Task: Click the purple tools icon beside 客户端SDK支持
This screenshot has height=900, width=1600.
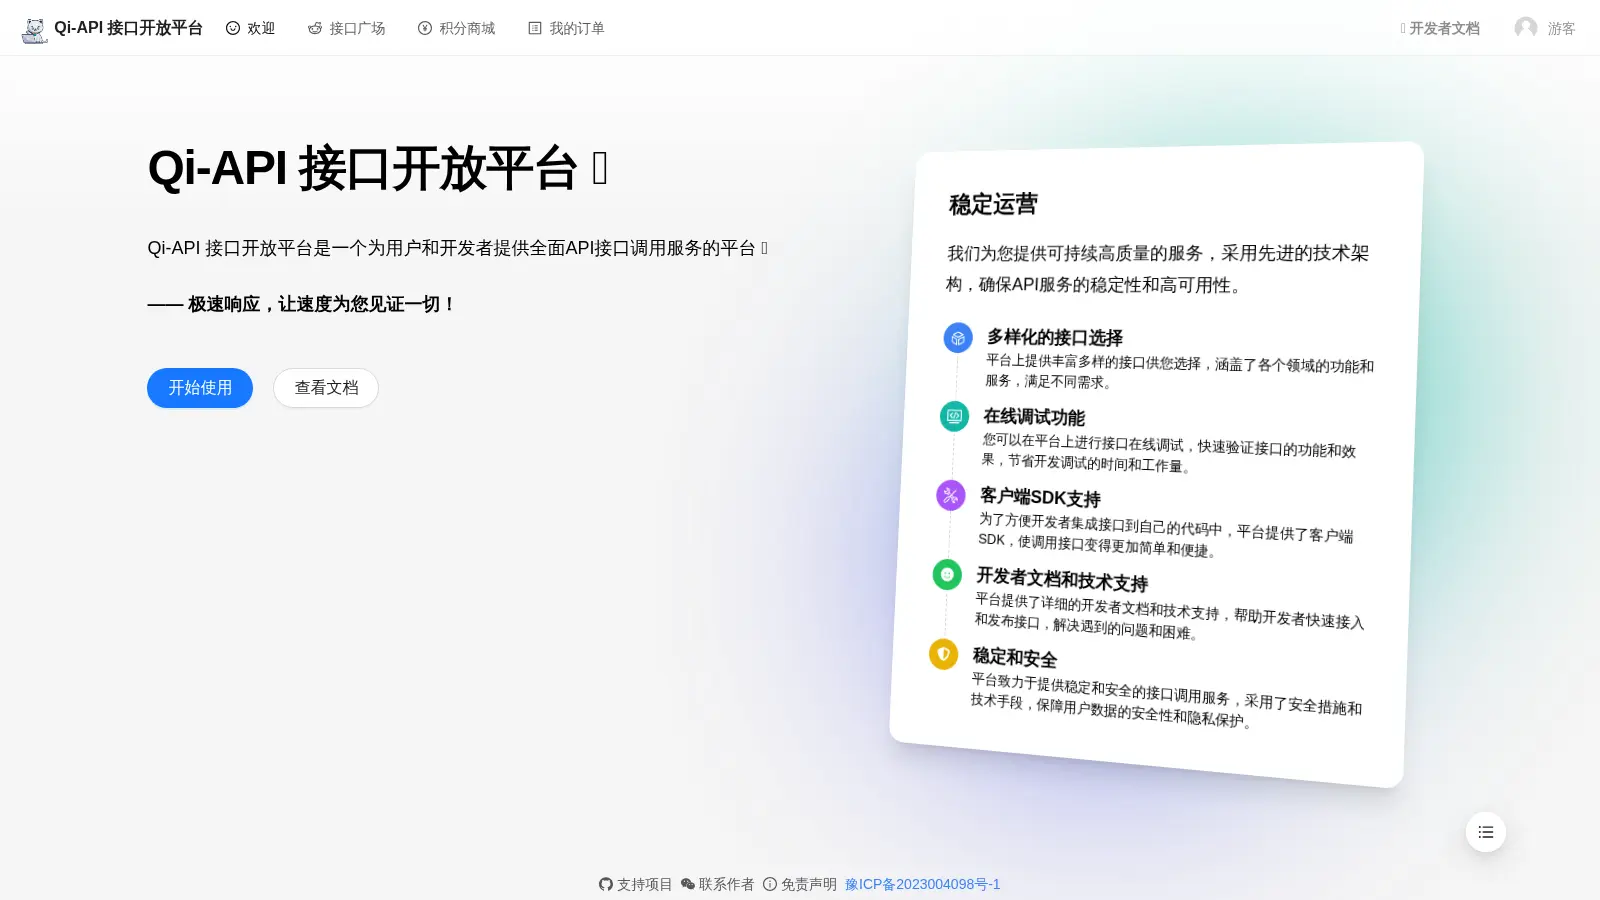Action: click(x=950, y=495)
